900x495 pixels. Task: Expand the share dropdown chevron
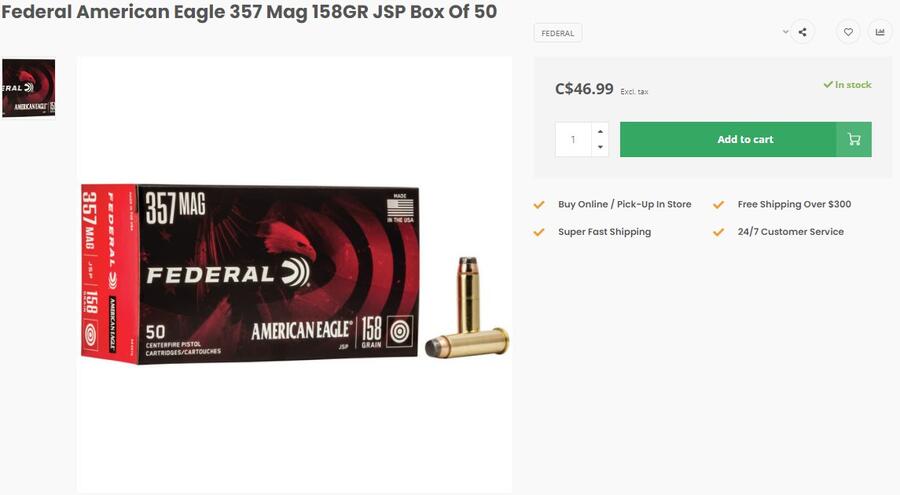(x=785, y=32)
